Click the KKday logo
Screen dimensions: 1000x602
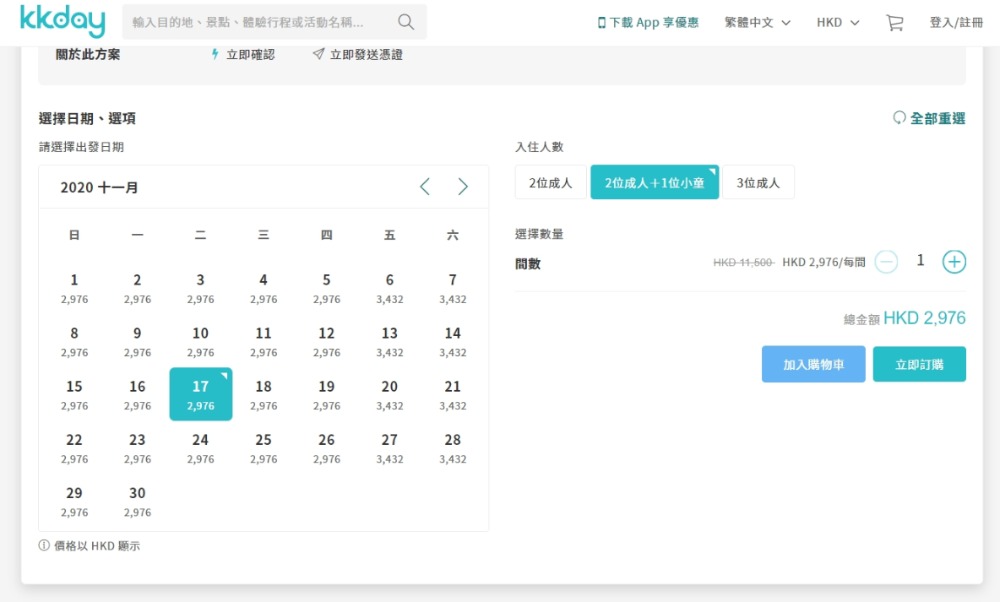pyautogui.click(x=62, y=22)
